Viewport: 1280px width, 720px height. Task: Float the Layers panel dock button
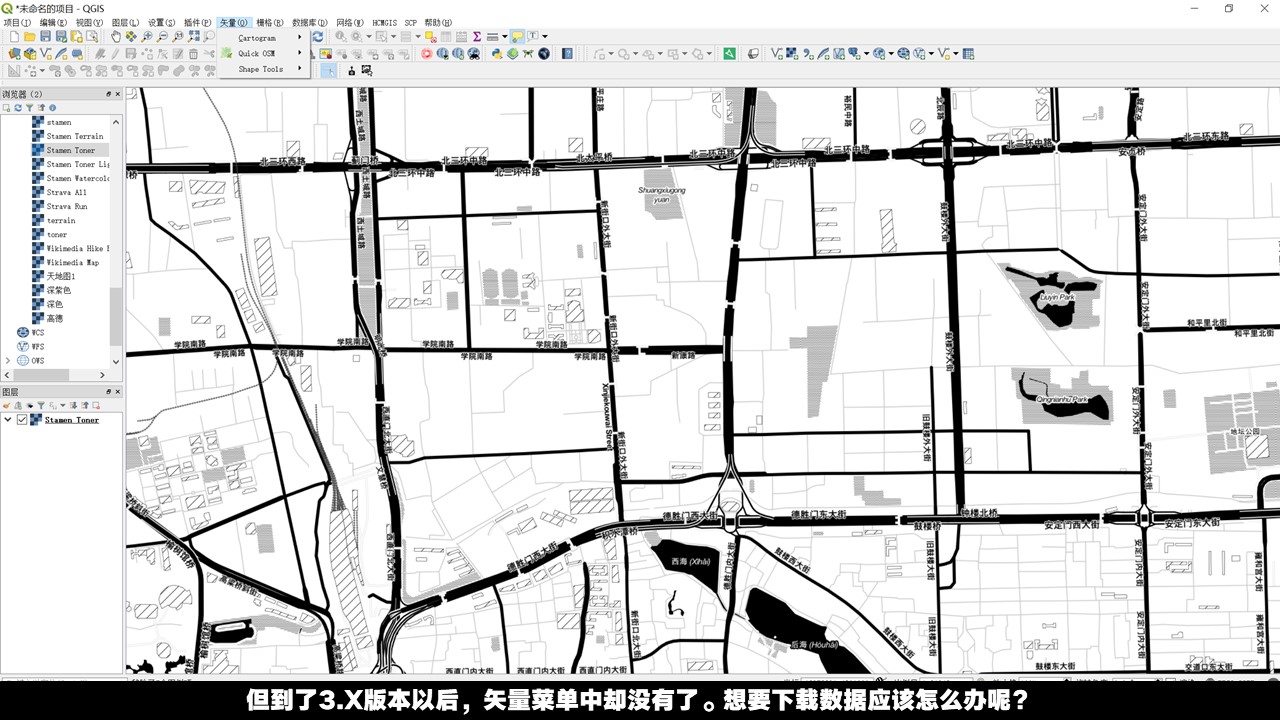point(107,393)
